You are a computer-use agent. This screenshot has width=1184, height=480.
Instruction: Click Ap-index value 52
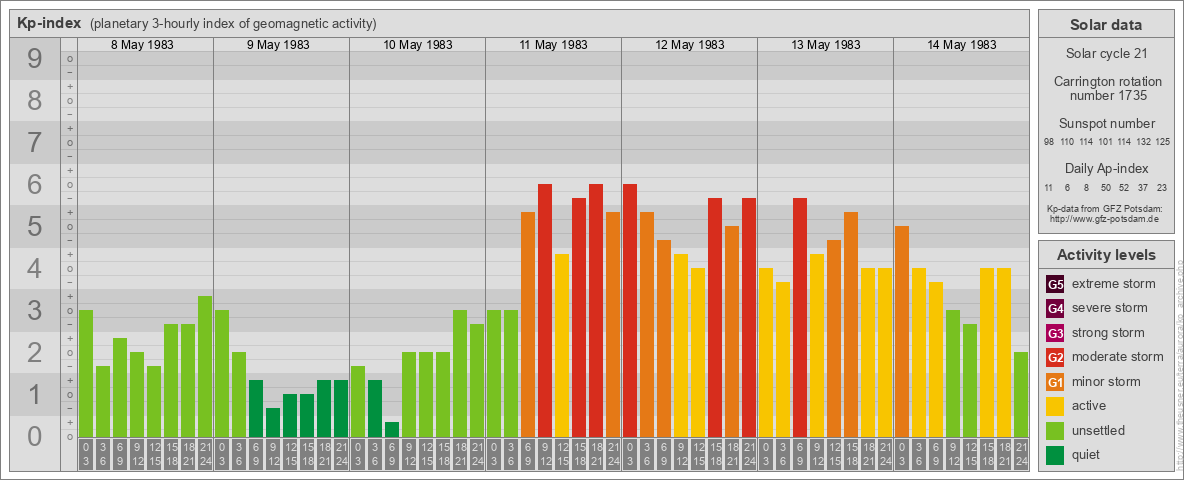click(1124, 187)
